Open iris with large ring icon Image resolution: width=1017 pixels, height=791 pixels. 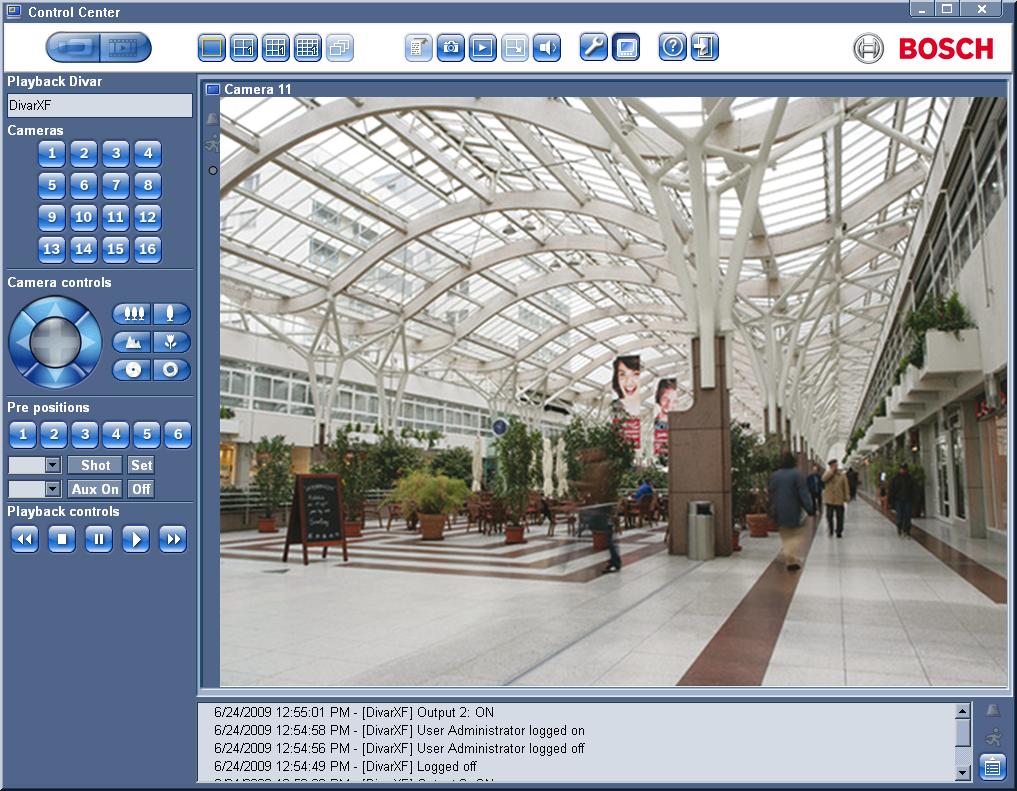coord(171,370)
